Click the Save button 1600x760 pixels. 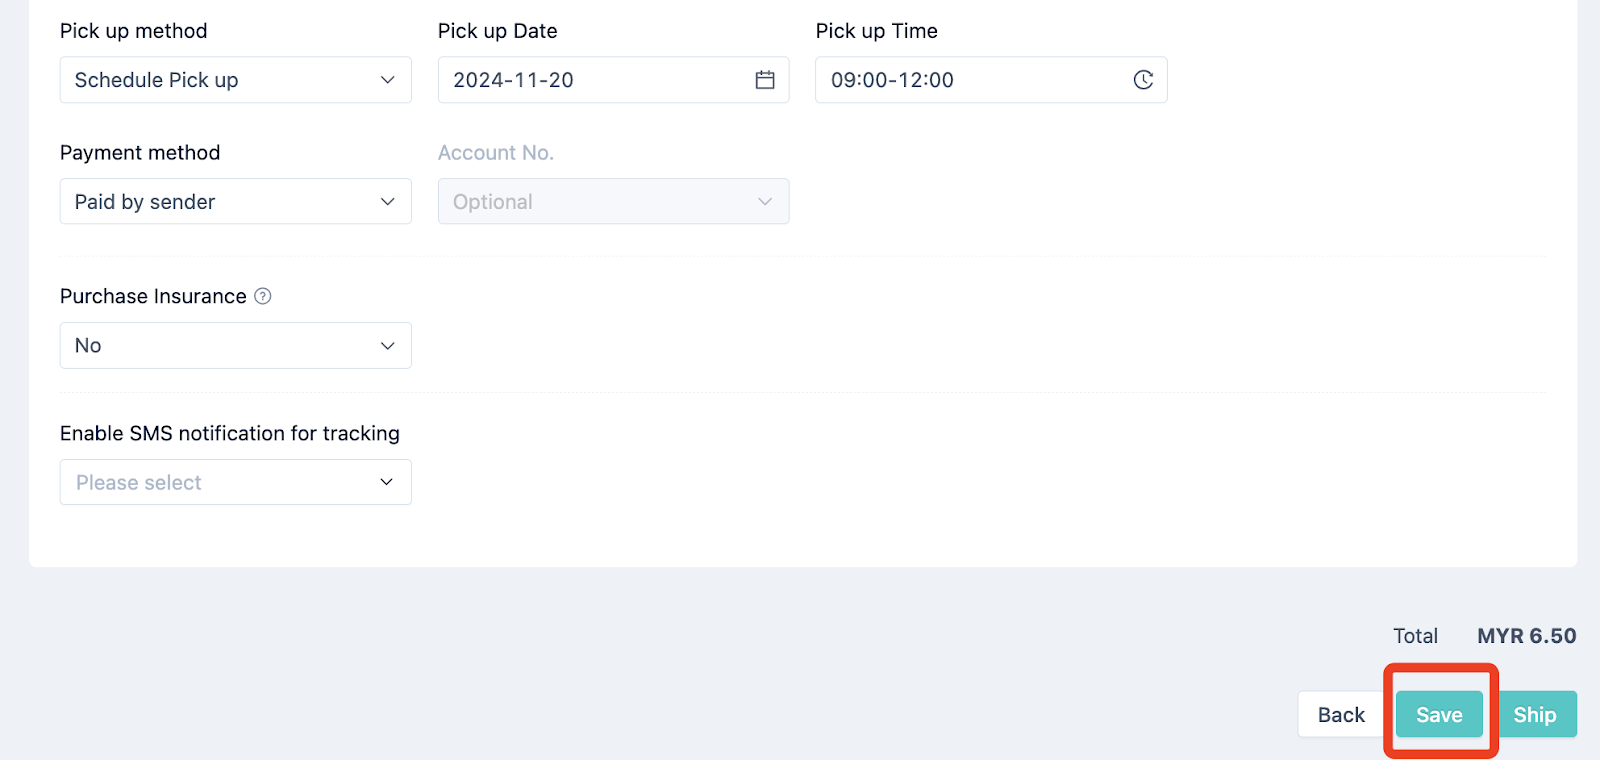point(1439,715)
